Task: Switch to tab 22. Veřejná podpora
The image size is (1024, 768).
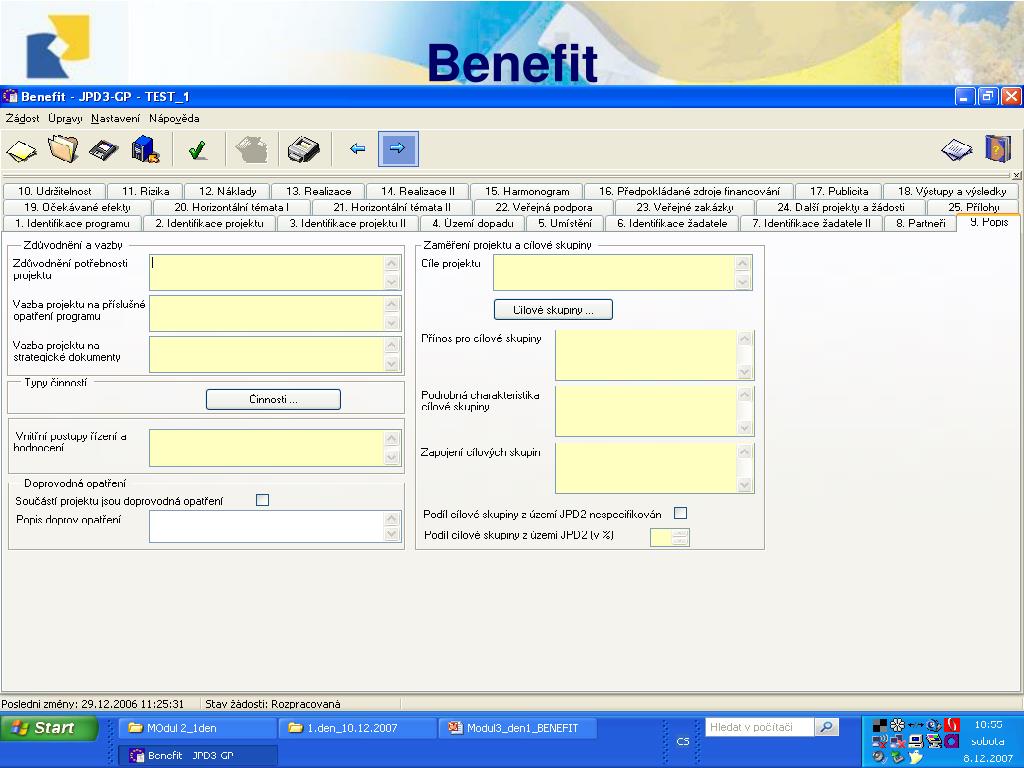Action: pyautogui.click(x=543, y=207)
